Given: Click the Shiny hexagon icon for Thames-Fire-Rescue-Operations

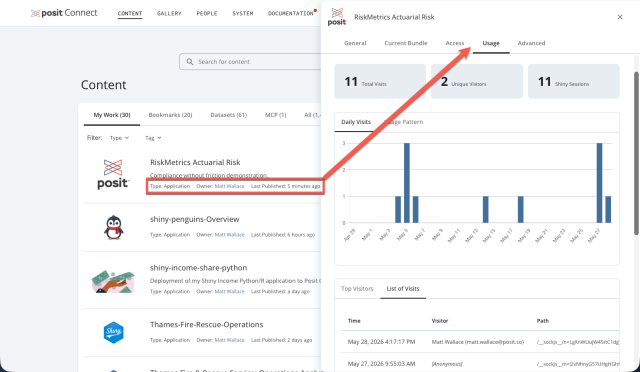Looking at the screenshot, I should point(113,332).
